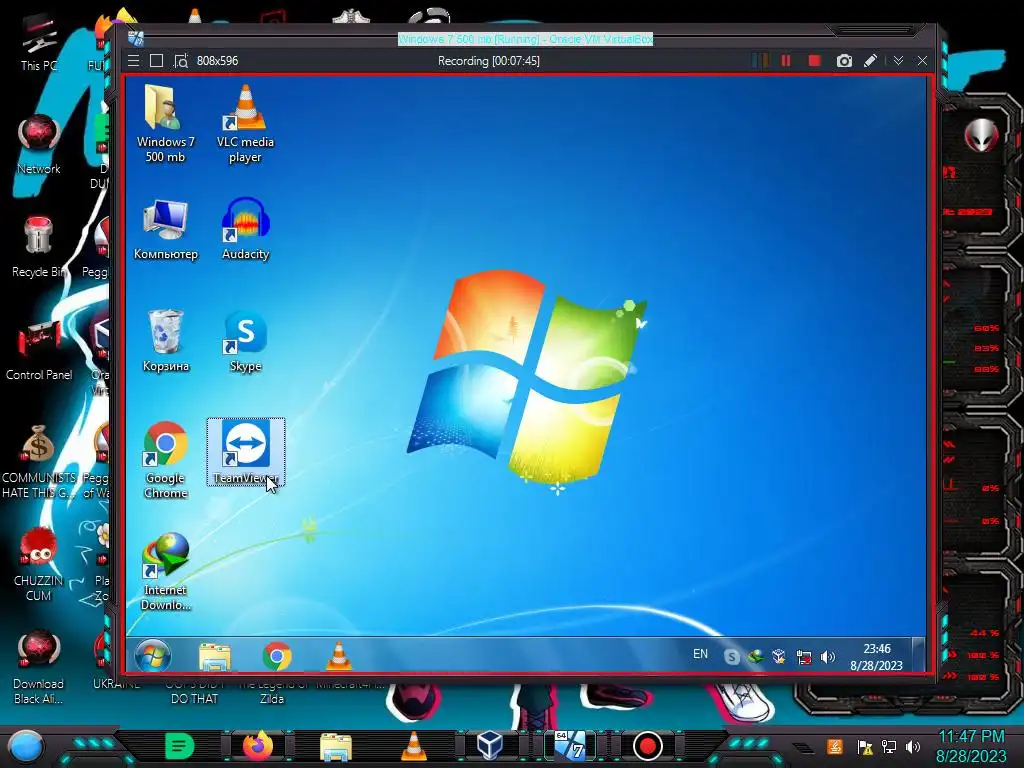This screenshot has height=768, width=1024.
Task: Open File Explorer in host taskbar
Action: pos(336,746)
